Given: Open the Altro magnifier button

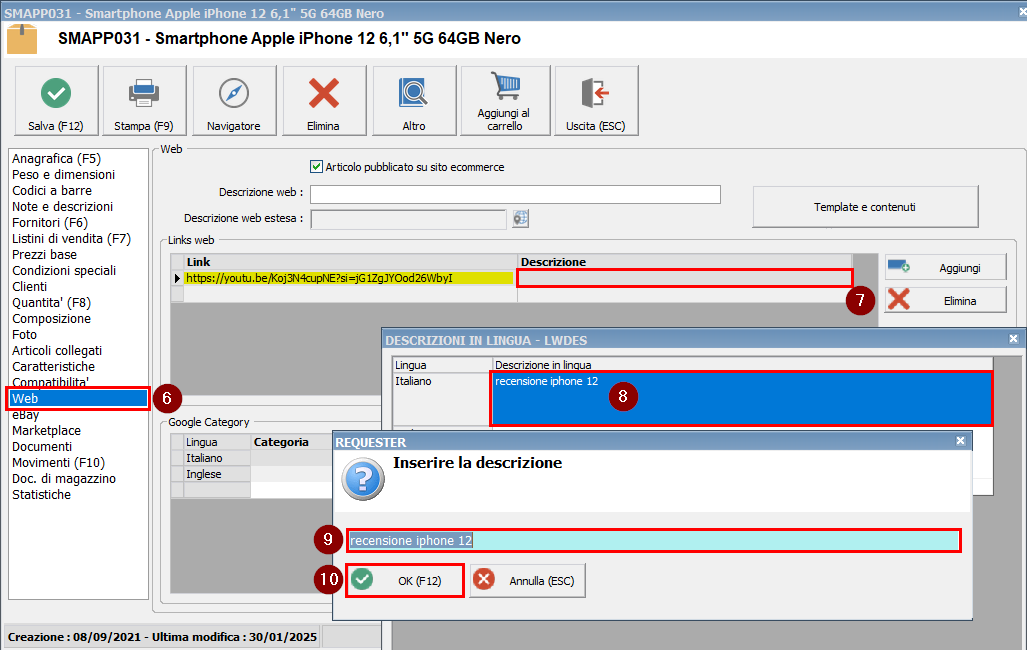Looking at the screenshot, I should 414,100.
